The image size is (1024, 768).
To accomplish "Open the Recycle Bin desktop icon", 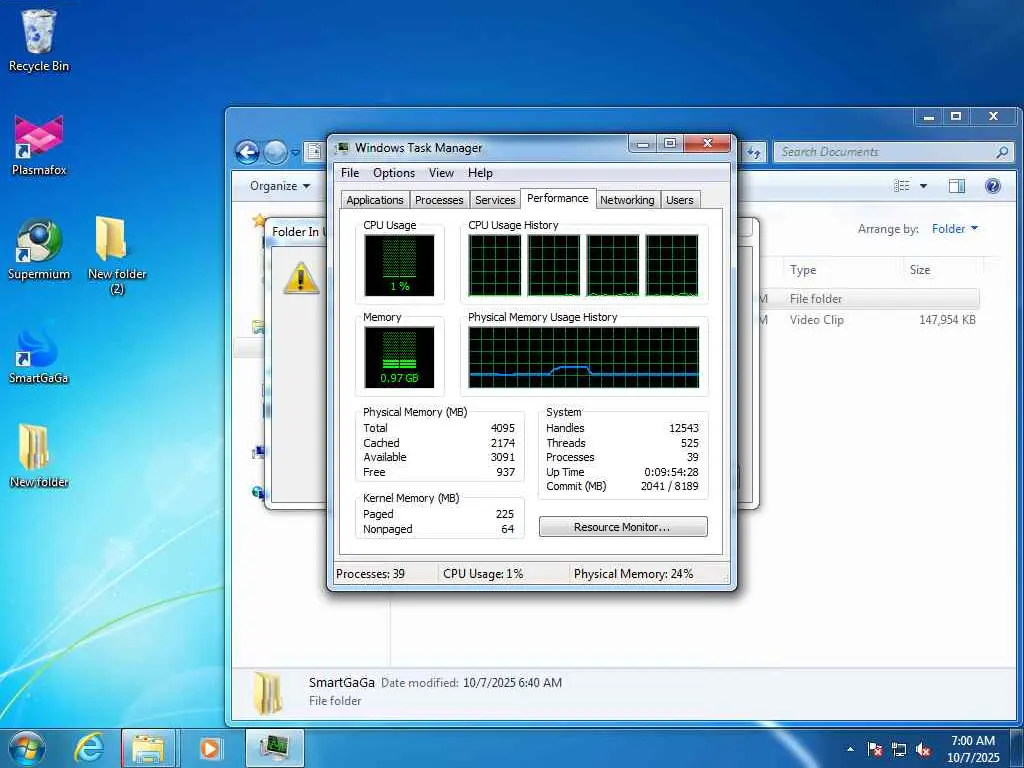I will (x=39, y=40).
